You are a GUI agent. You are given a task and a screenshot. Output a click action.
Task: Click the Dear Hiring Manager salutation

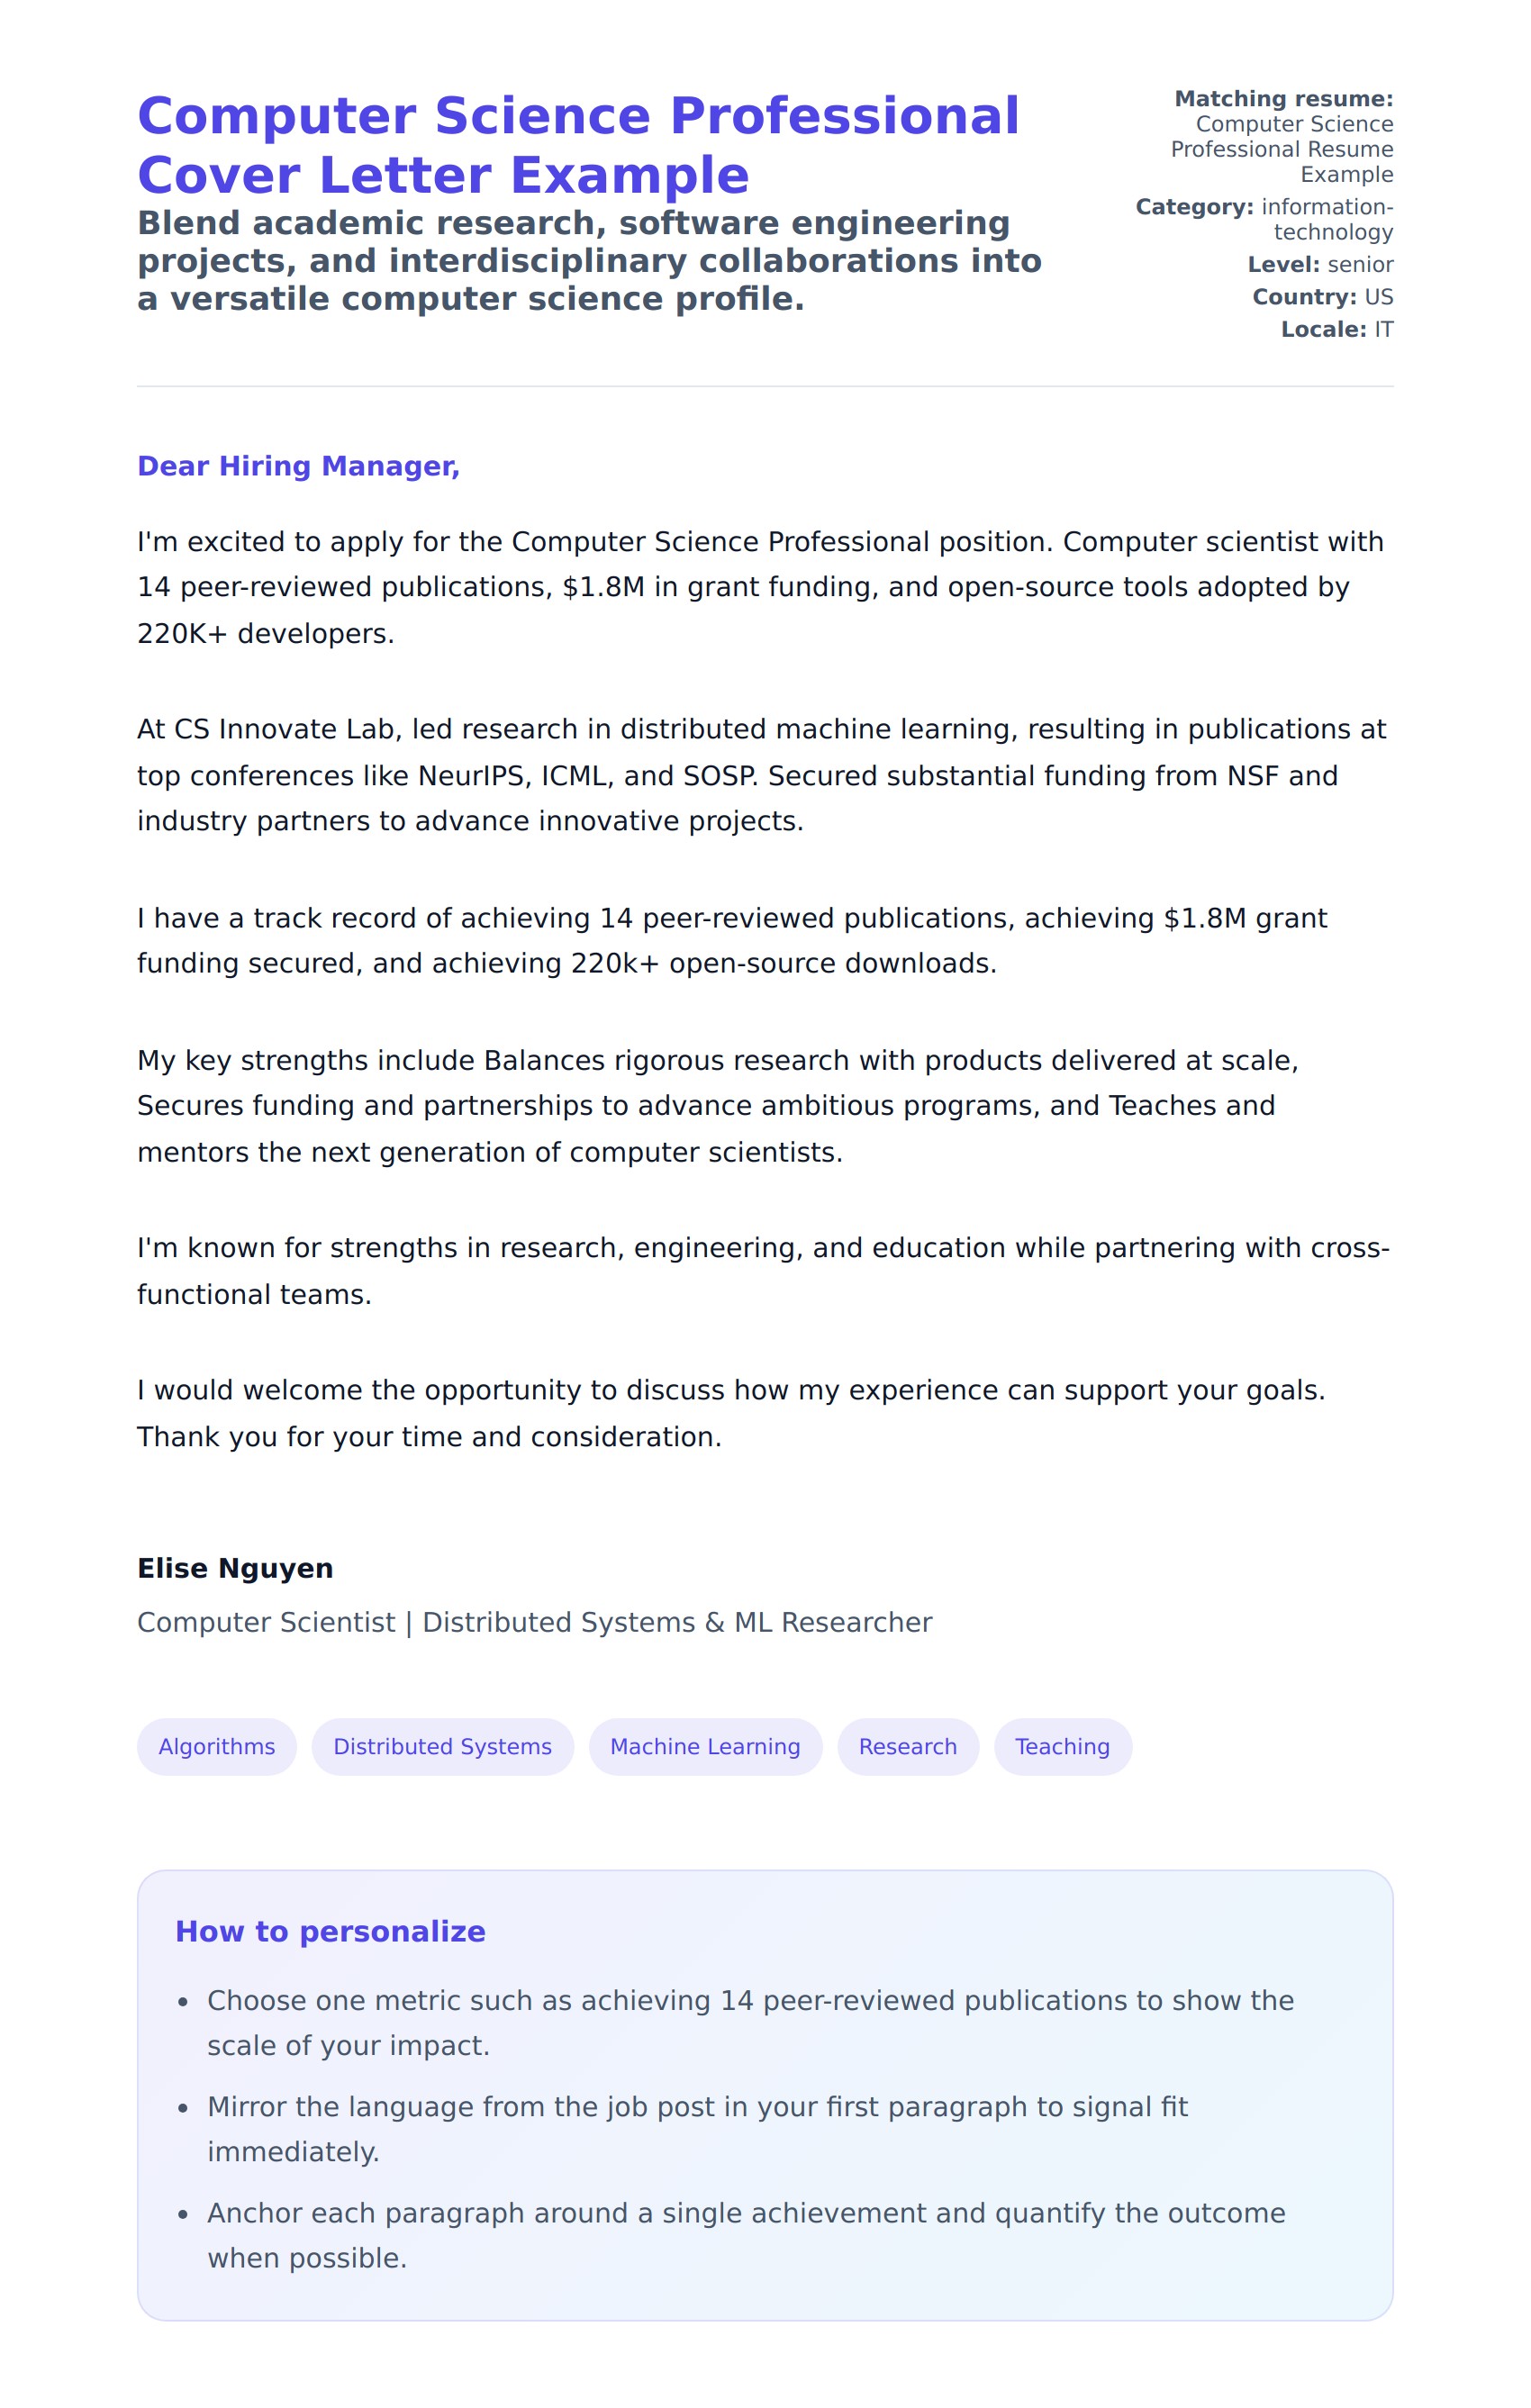click(x=298, y=466)
